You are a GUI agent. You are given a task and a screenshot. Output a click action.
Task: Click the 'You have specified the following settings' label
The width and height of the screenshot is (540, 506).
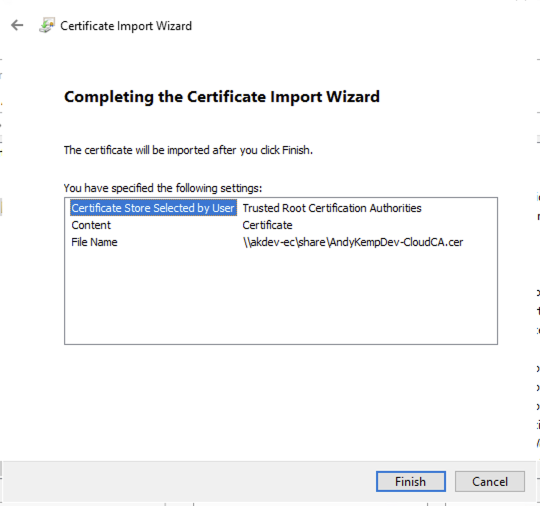tap(163, 188)
